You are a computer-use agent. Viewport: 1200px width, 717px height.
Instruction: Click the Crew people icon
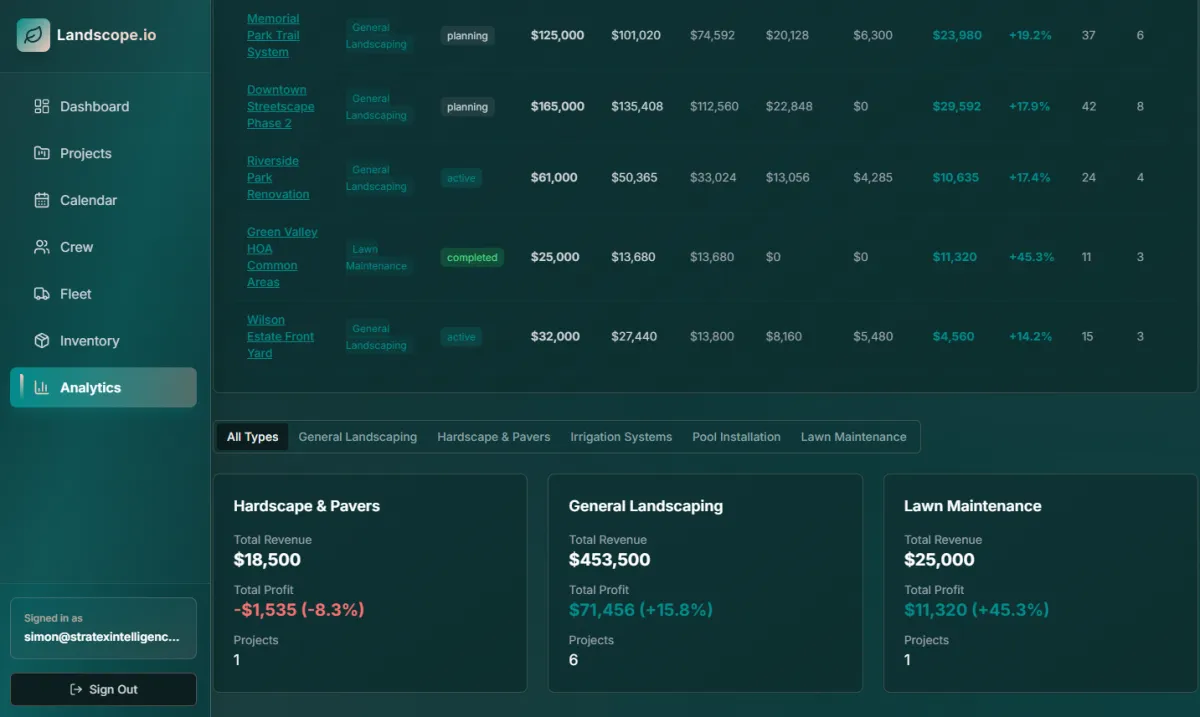pos(42,247)
